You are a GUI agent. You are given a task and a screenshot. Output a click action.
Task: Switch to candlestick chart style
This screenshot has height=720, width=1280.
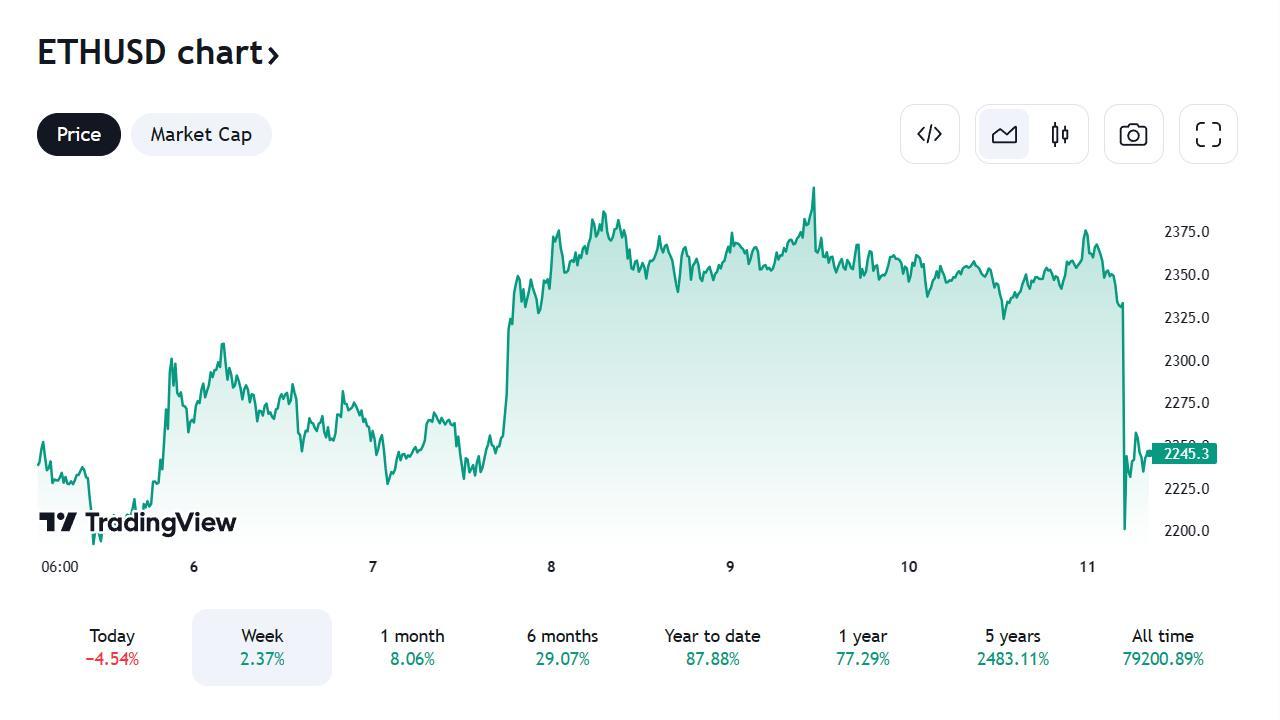click(x=1060, y=134)
